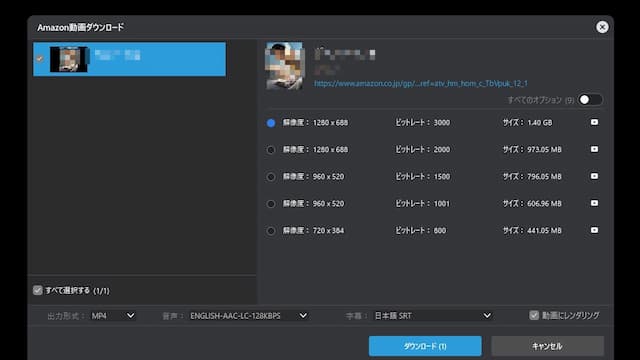Screen dimensions: 640x360
Task: Open the 日本語 SRT subtitle dropdown
Action: point(433,316)
